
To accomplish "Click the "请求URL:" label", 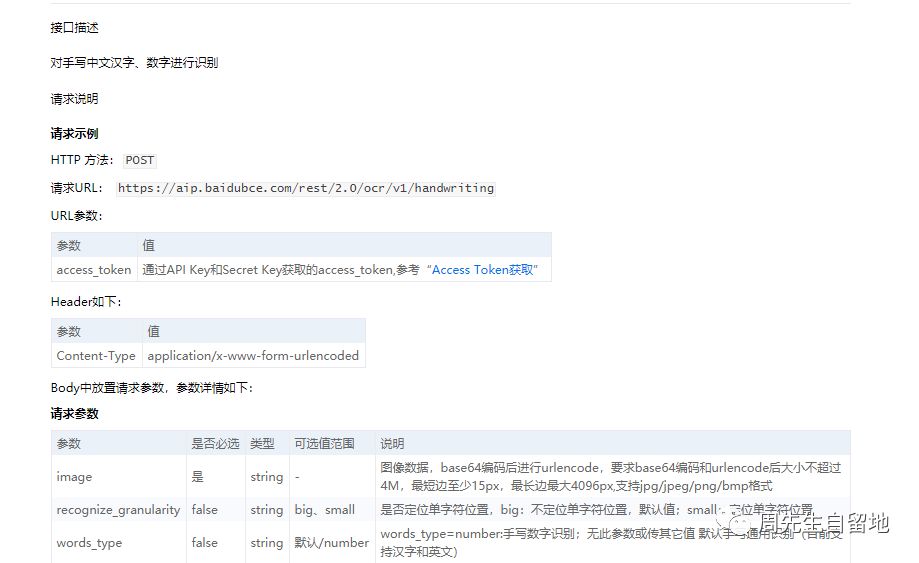I will click(x=77, y=188).
